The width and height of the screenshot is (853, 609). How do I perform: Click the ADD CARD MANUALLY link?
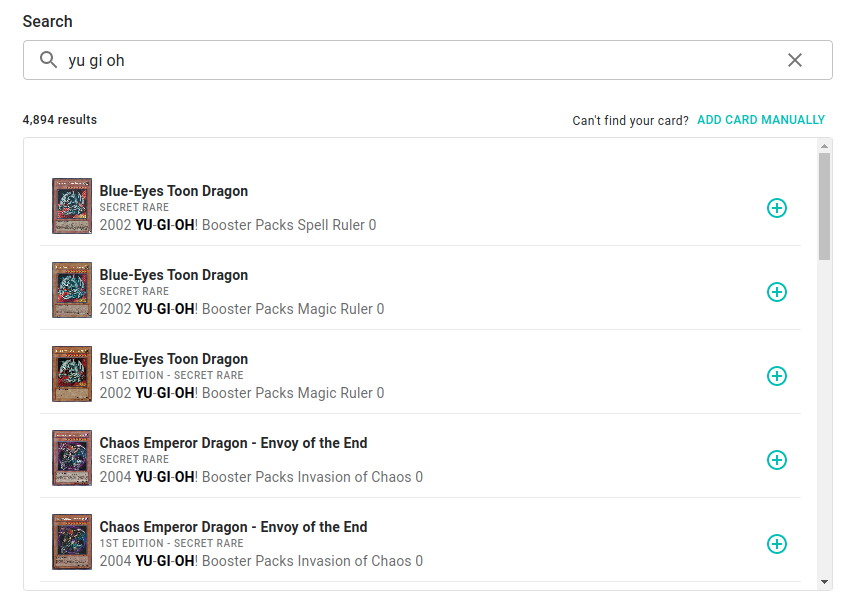(760, 120)
